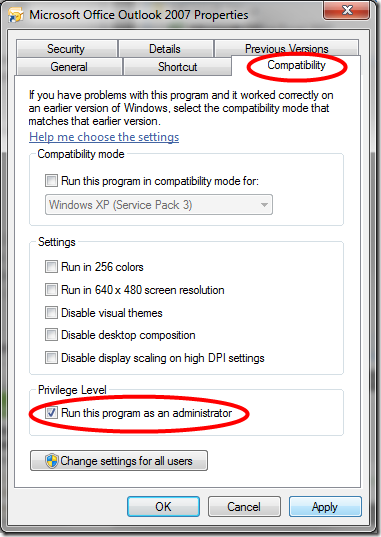Confirm with the OK button
The width and height of the screenshot is (381, 537).
pos(163,507)
